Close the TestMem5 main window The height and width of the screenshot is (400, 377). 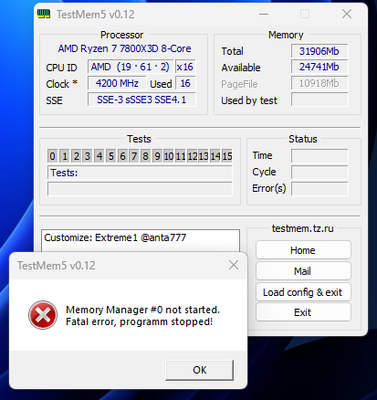point(347,14)
